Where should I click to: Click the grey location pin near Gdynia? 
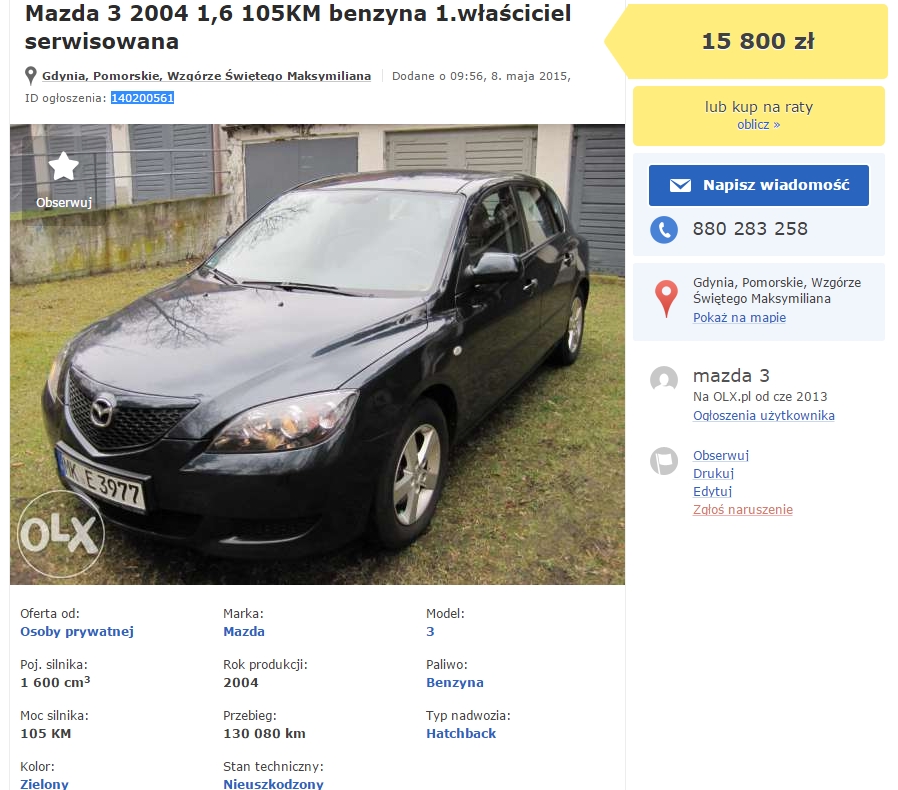[x=31, y=76]
